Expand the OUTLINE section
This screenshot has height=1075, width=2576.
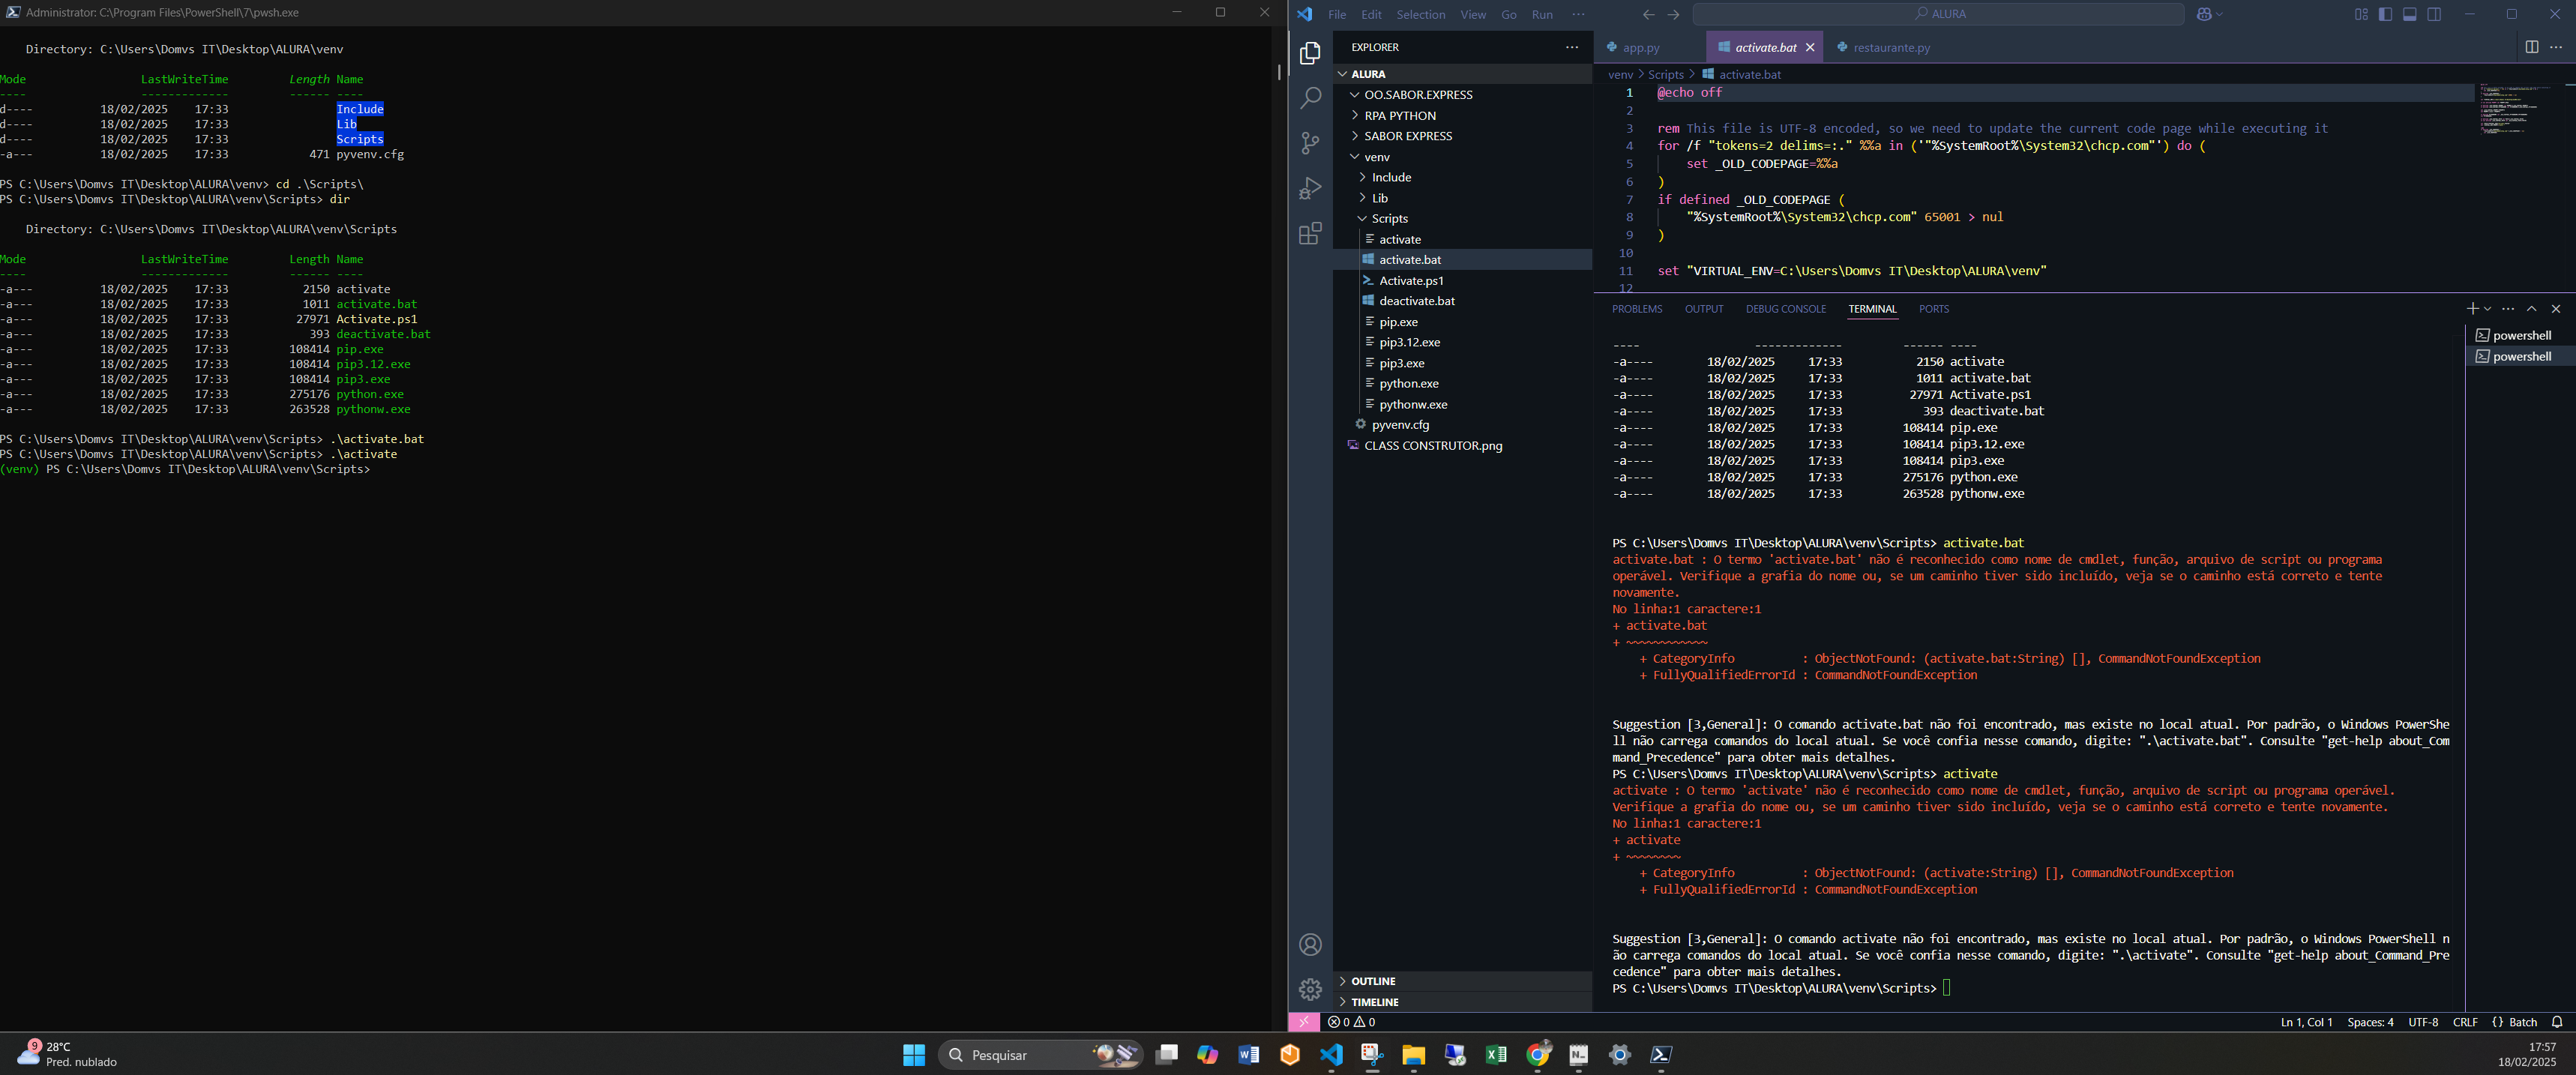1463,981
